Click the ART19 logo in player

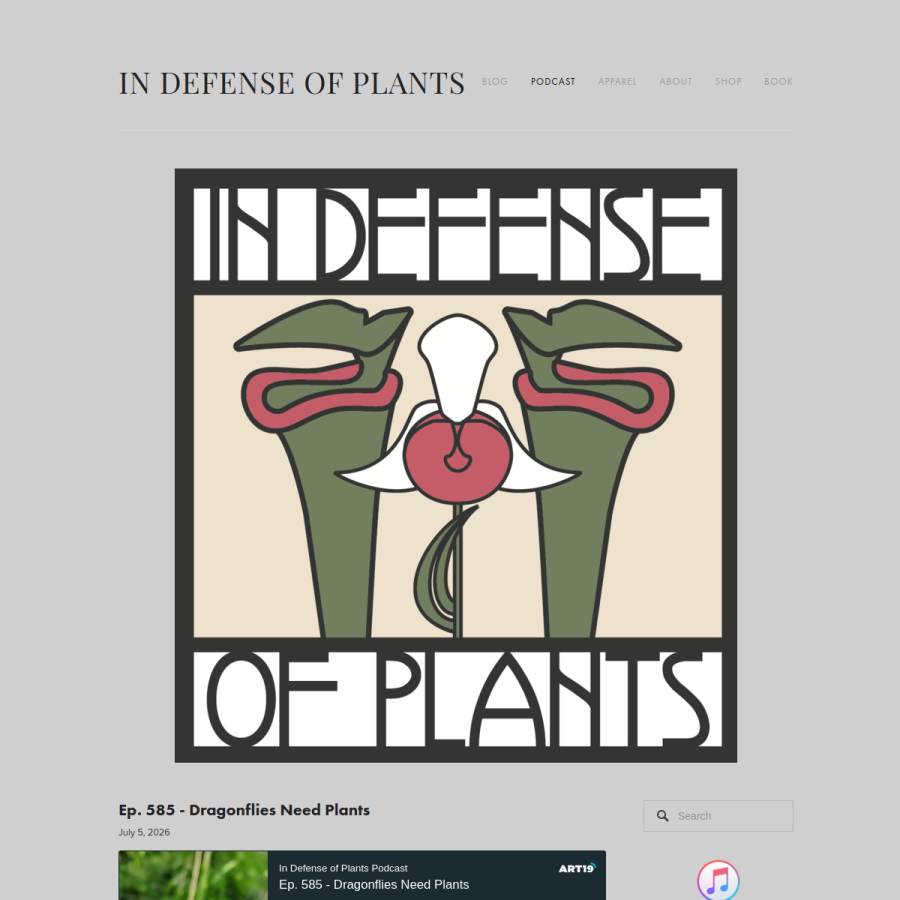(x=577, y=868)
